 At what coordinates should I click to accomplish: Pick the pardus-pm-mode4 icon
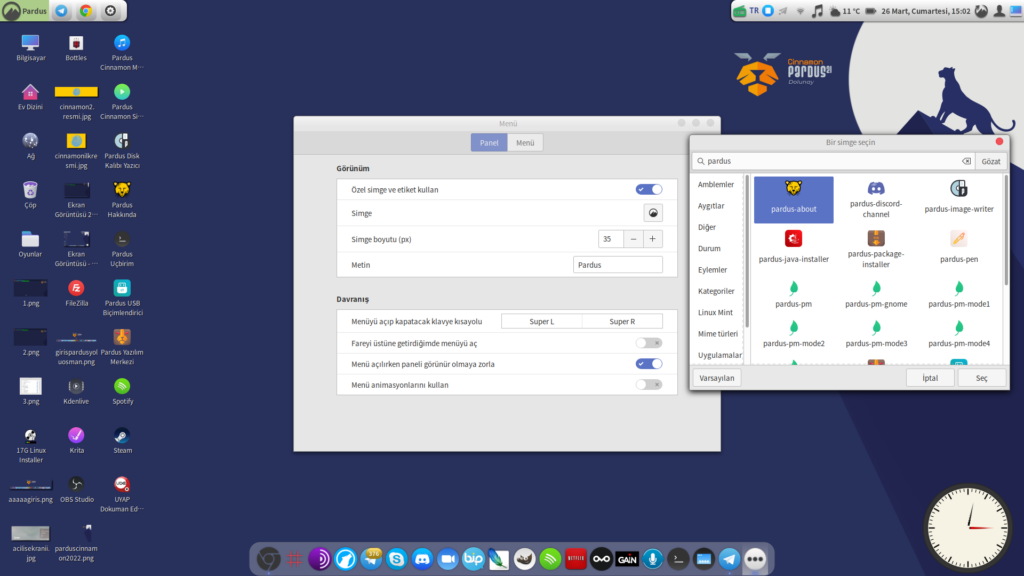tap(959, 334)
